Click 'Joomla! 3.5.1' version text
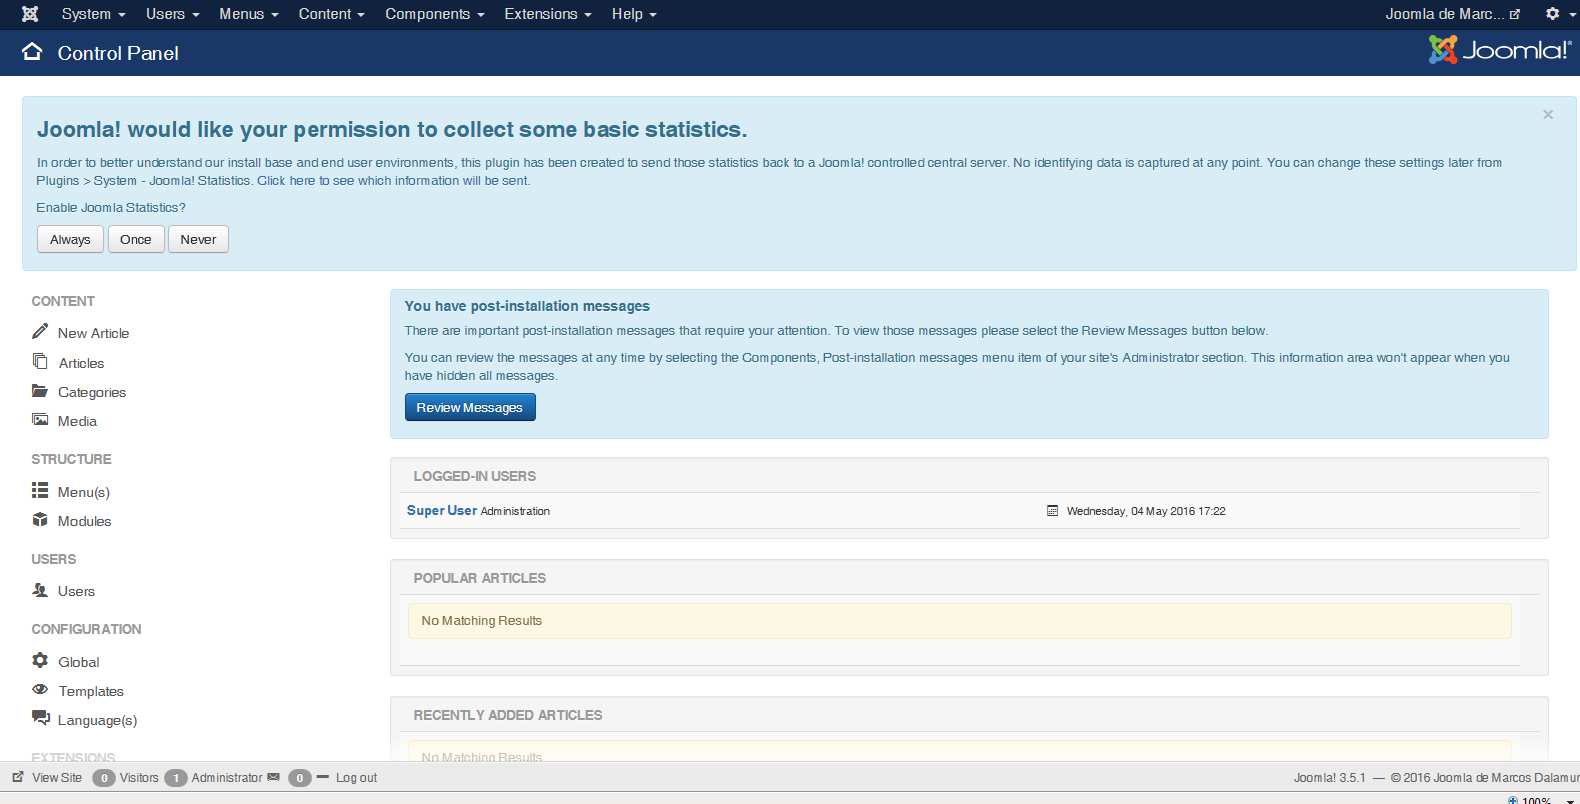This screenshot has height=804, width=1580. click(x=1329, y=777)
